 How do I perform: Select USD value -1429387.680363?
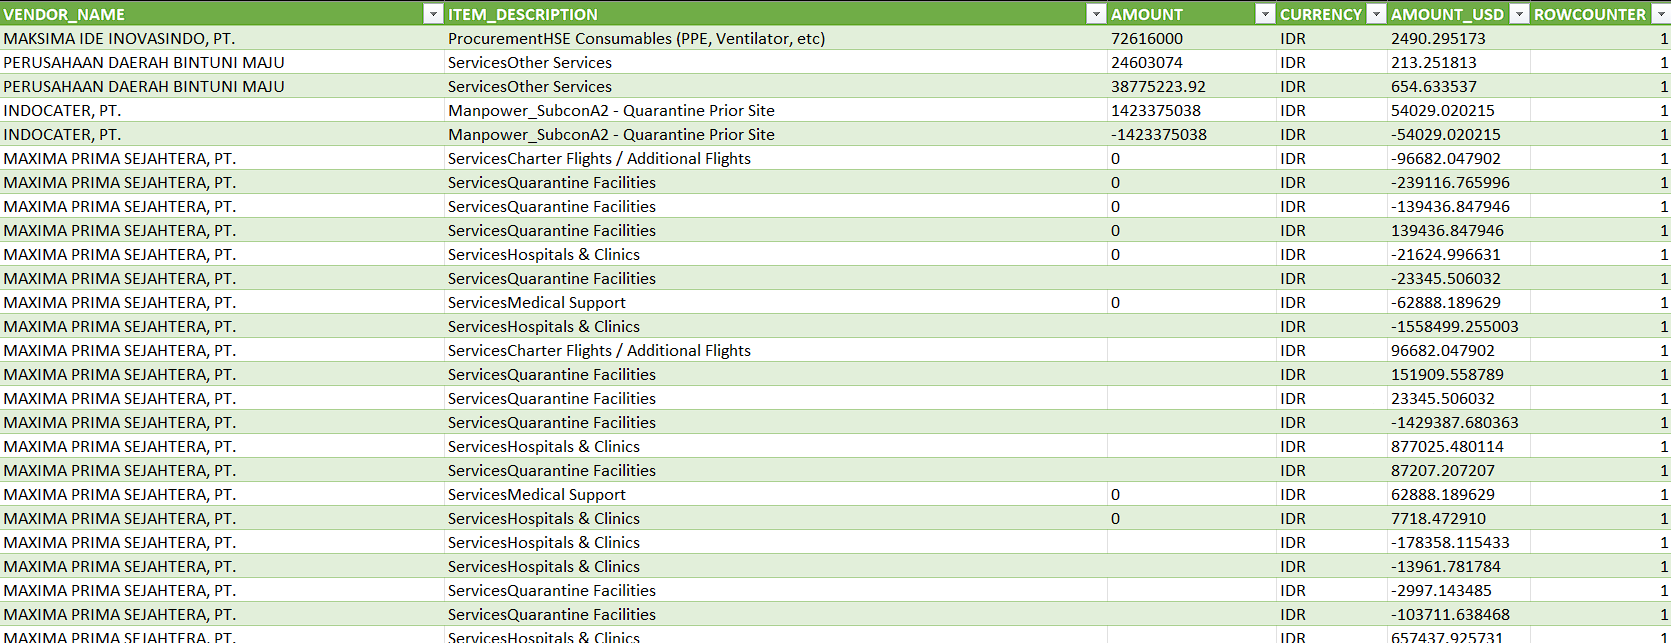[1459, 422]
